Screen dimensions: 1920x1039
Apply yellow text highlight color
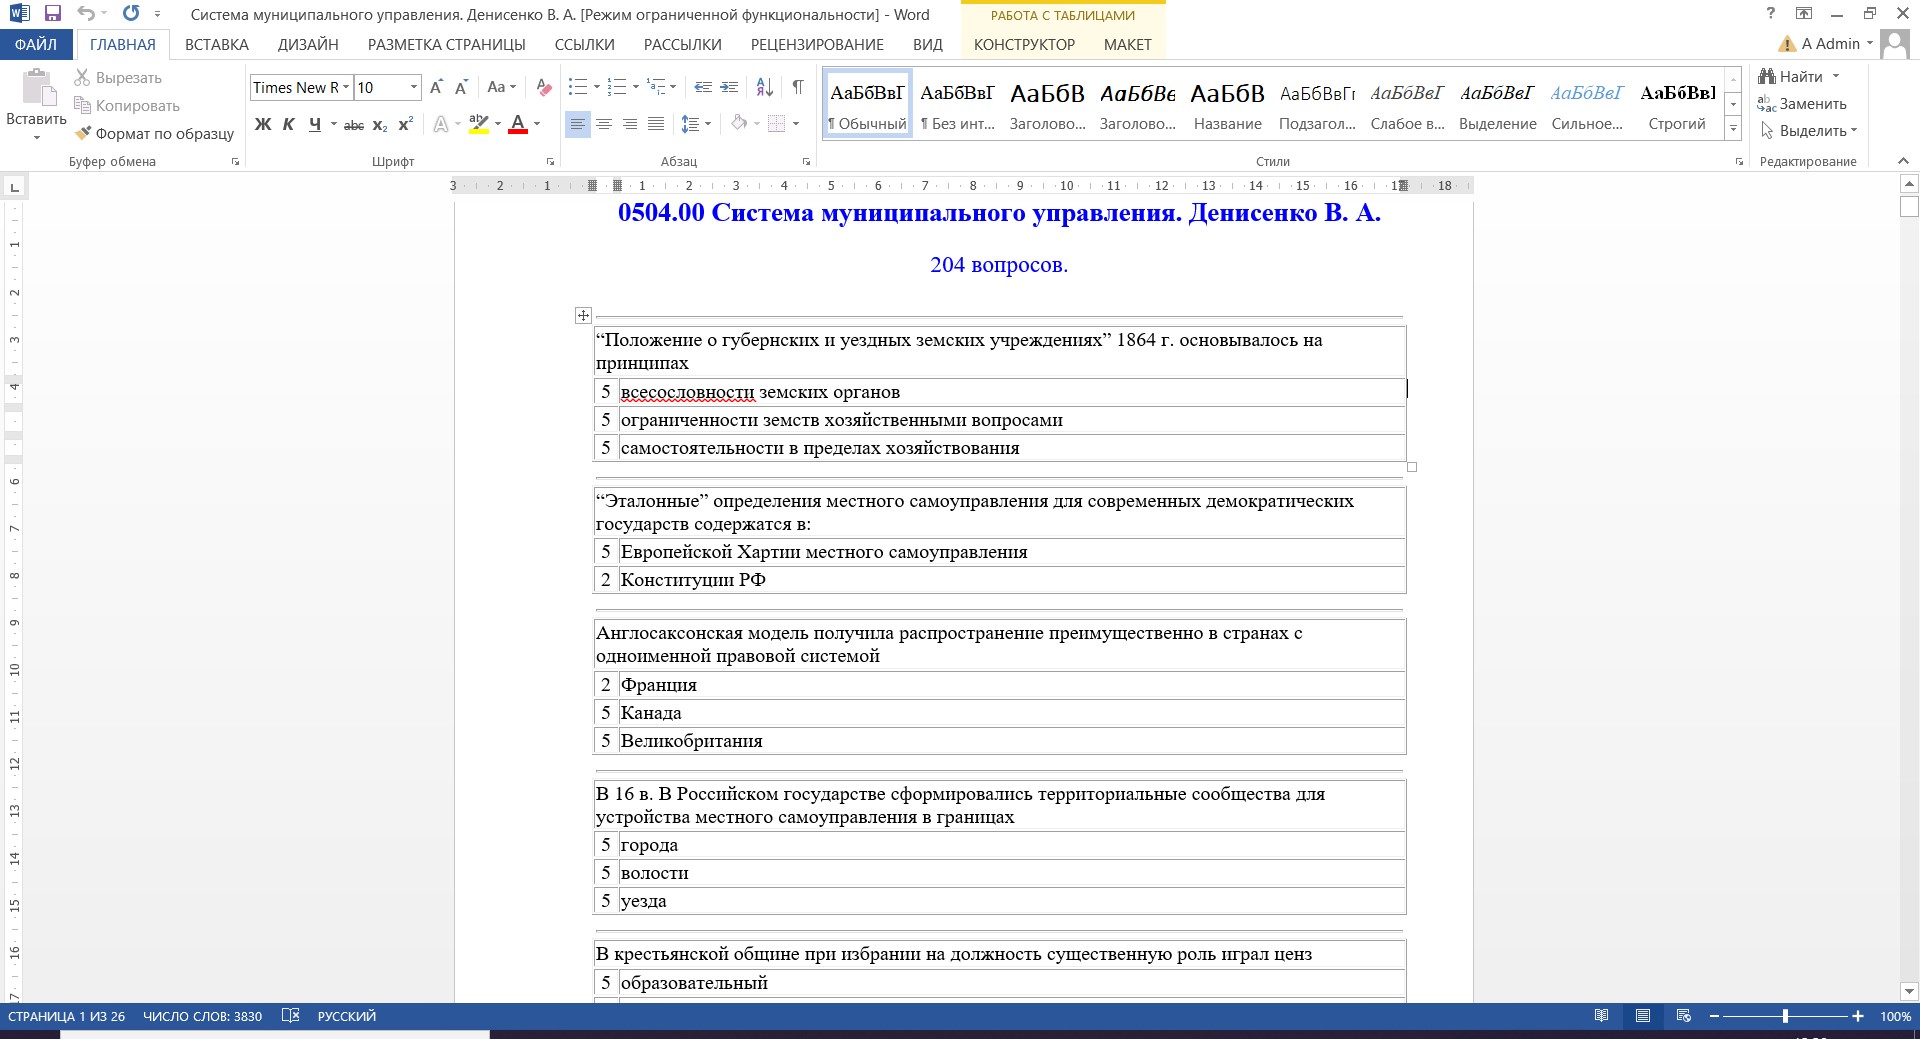(x=479, y=124)
